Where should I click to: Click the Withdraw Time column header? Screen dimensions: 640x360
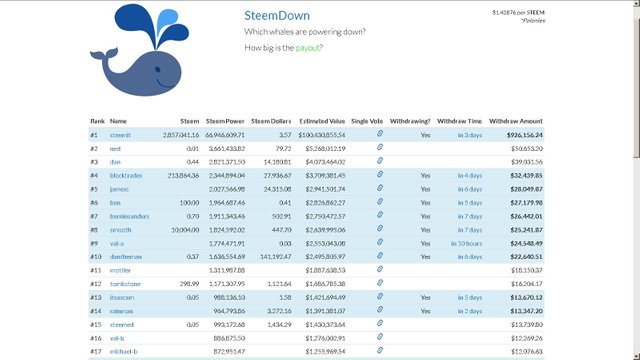pyautogui.click(x=459, y=121)
